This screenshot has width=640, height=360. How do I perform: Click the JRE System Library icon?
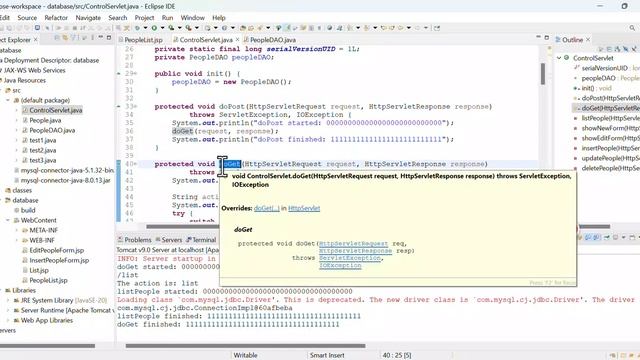click(x=16, y=300)
